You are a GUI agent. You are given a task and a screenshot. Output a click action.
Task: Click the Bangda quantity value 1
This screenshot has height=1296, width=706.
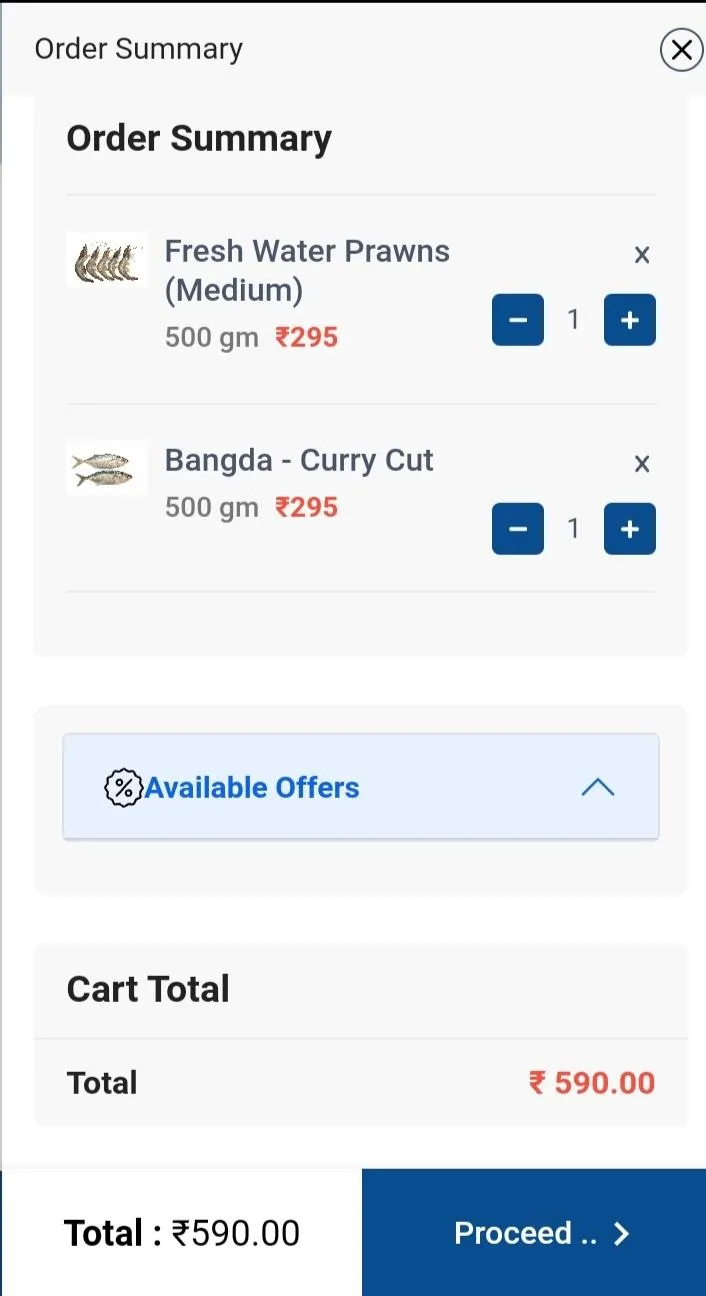pyautogui.click(x=574, y=529)
